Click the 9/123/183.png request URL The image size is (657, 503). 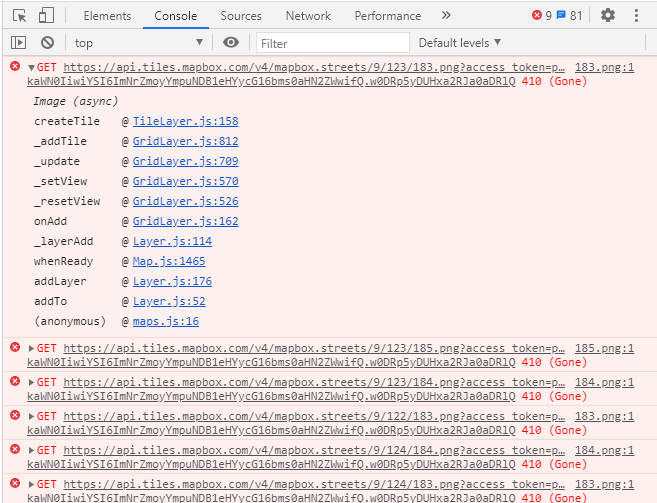click(x=314, y=67)
